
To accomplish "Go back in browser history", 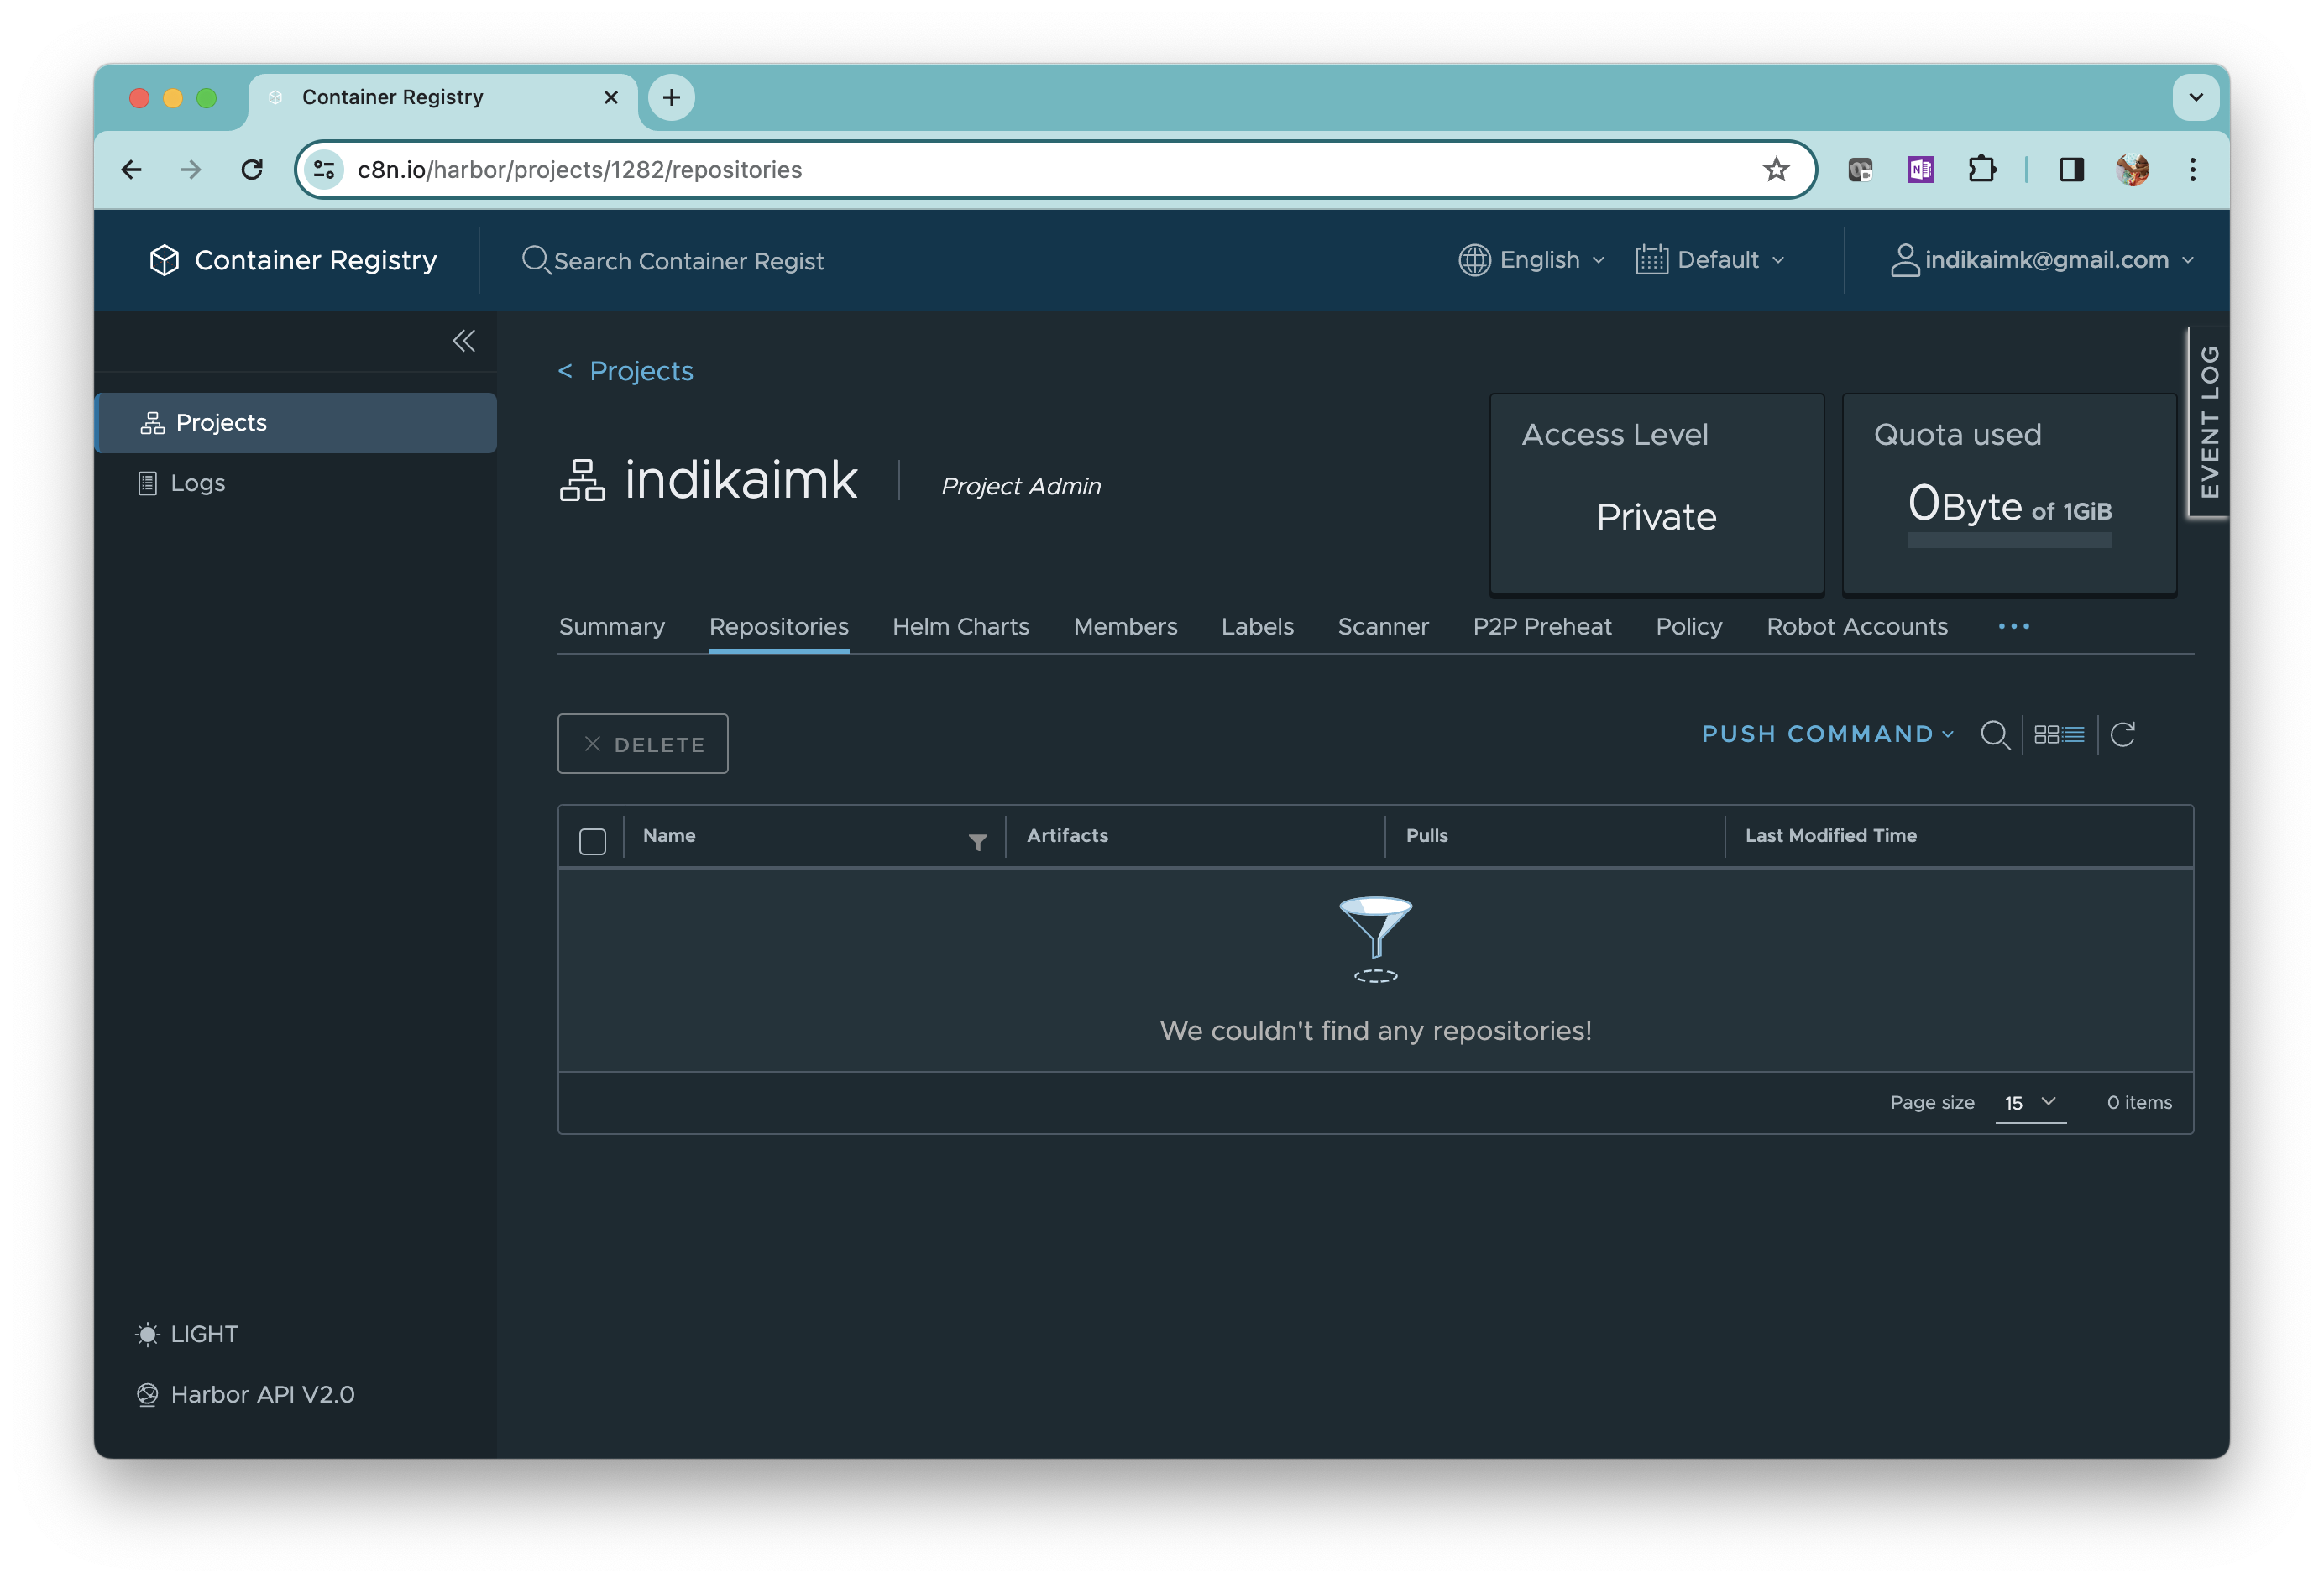I will pos(131,170).
